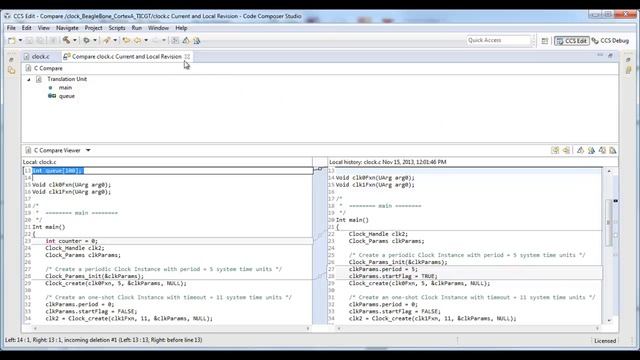Click the Open Perspective icon
The height and width of the screenshot is (360, 640).
click(x=544, y=41)
